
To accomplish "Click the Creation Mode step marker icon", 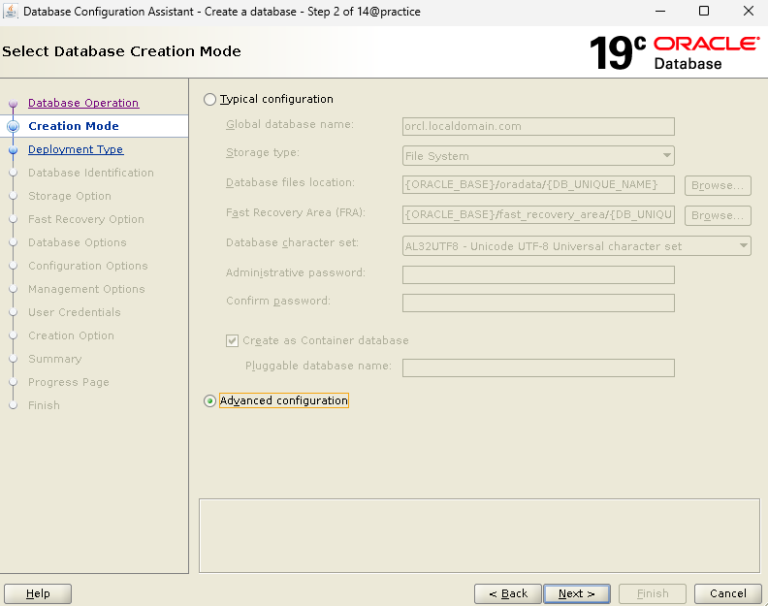I will click(x=14, y=127).
